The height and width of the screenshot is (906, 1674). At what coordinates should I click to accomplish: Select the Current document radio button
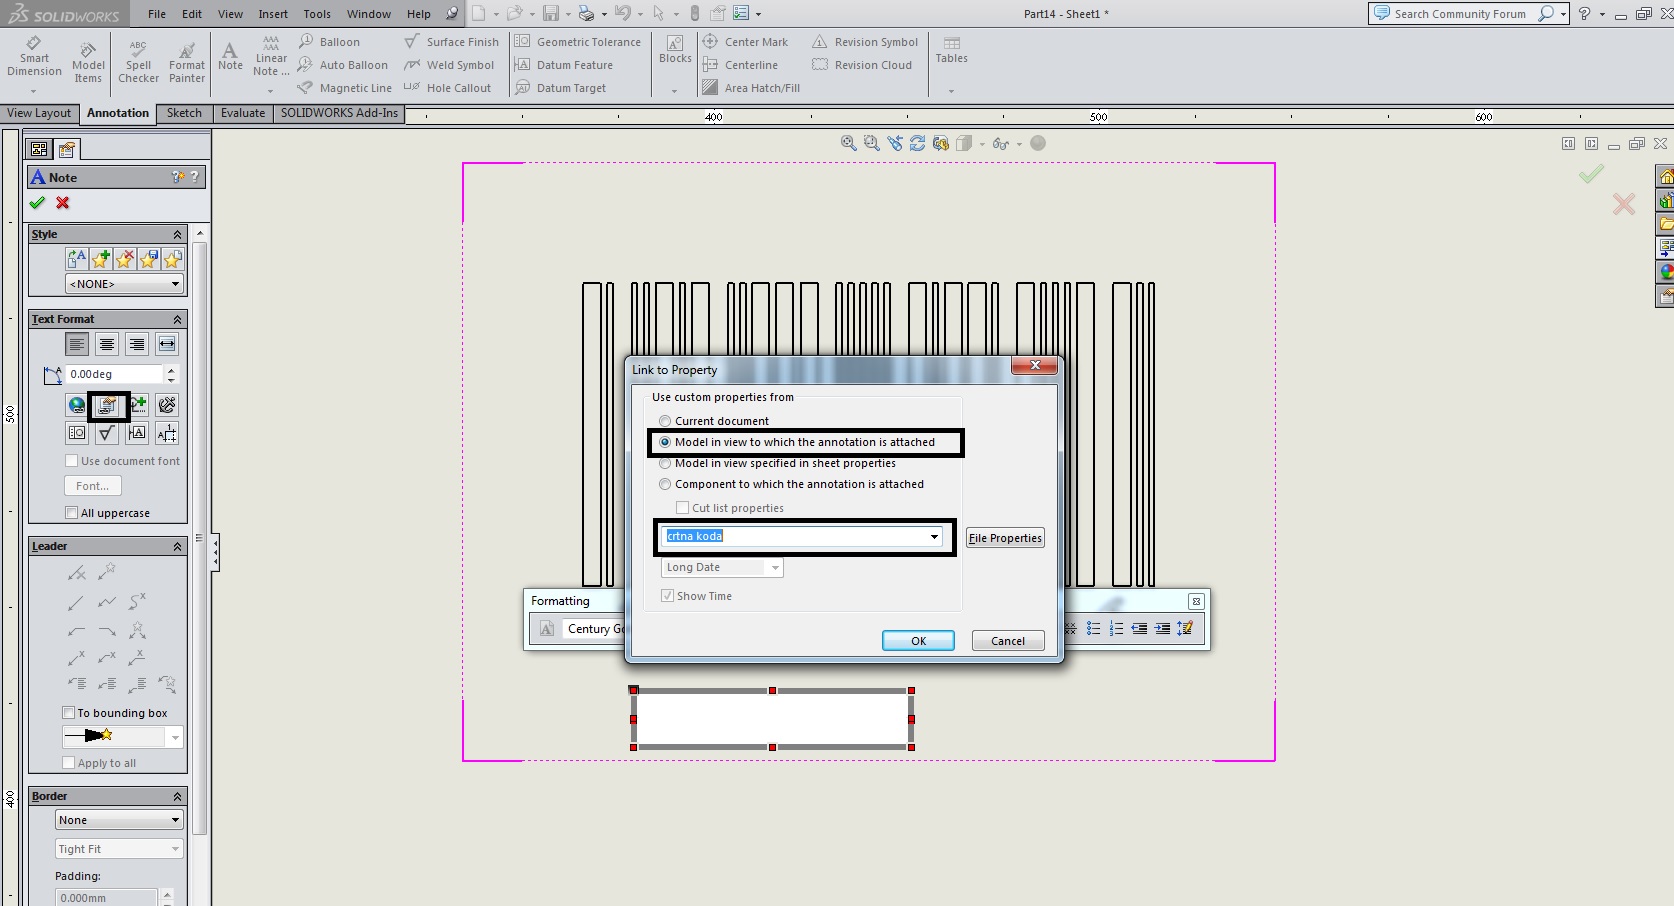coord(665,421)
